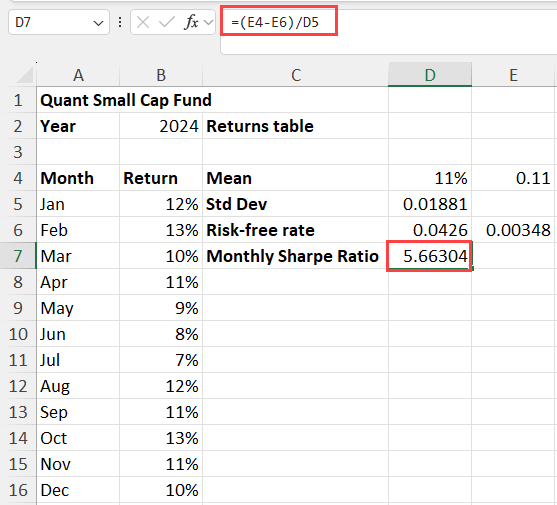Select column E header
The width and height of the screenshot is (557, 505).
click(x=514, y=75)
